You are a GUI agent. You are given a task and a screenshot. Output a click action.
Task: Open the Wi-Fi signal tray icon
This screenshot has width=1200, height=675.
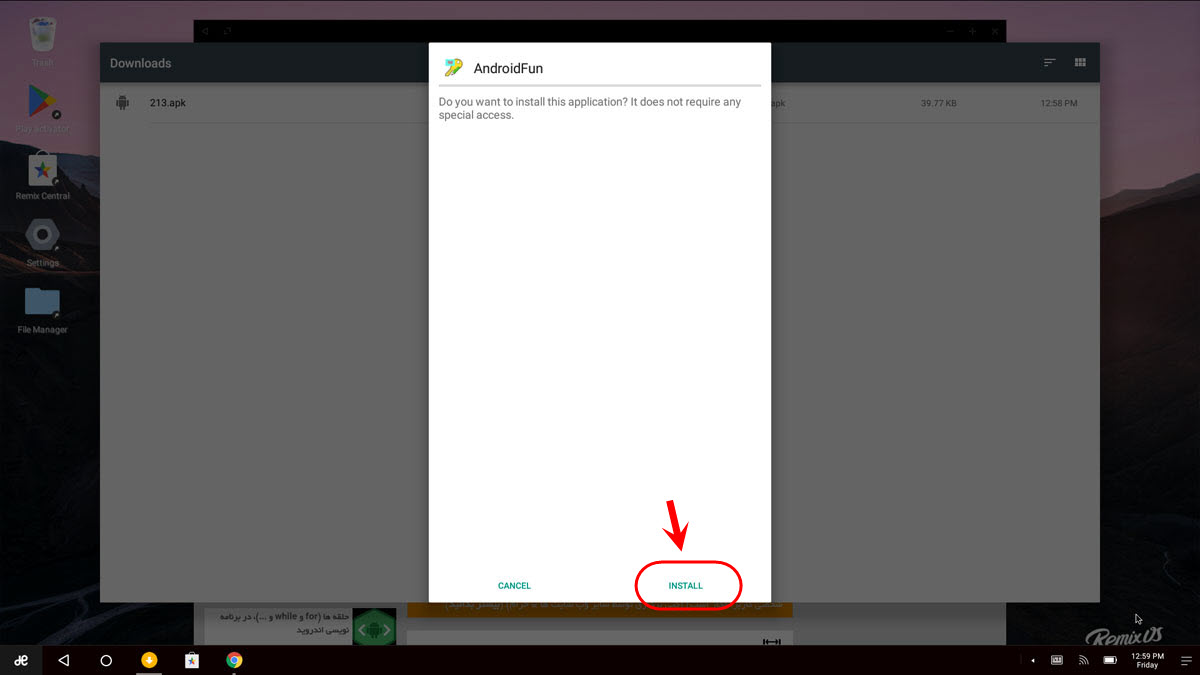[1083, 660]
